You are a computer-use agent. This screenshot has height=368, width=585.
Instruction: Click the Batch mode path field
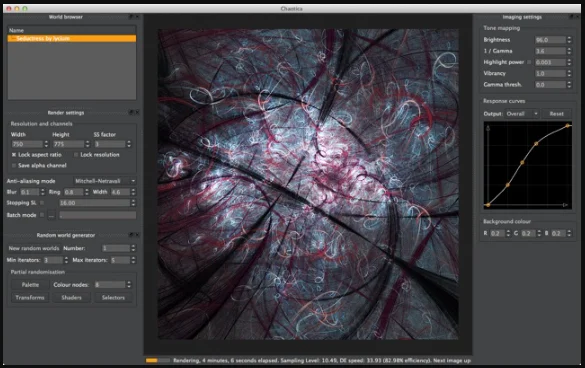(97, 215)
